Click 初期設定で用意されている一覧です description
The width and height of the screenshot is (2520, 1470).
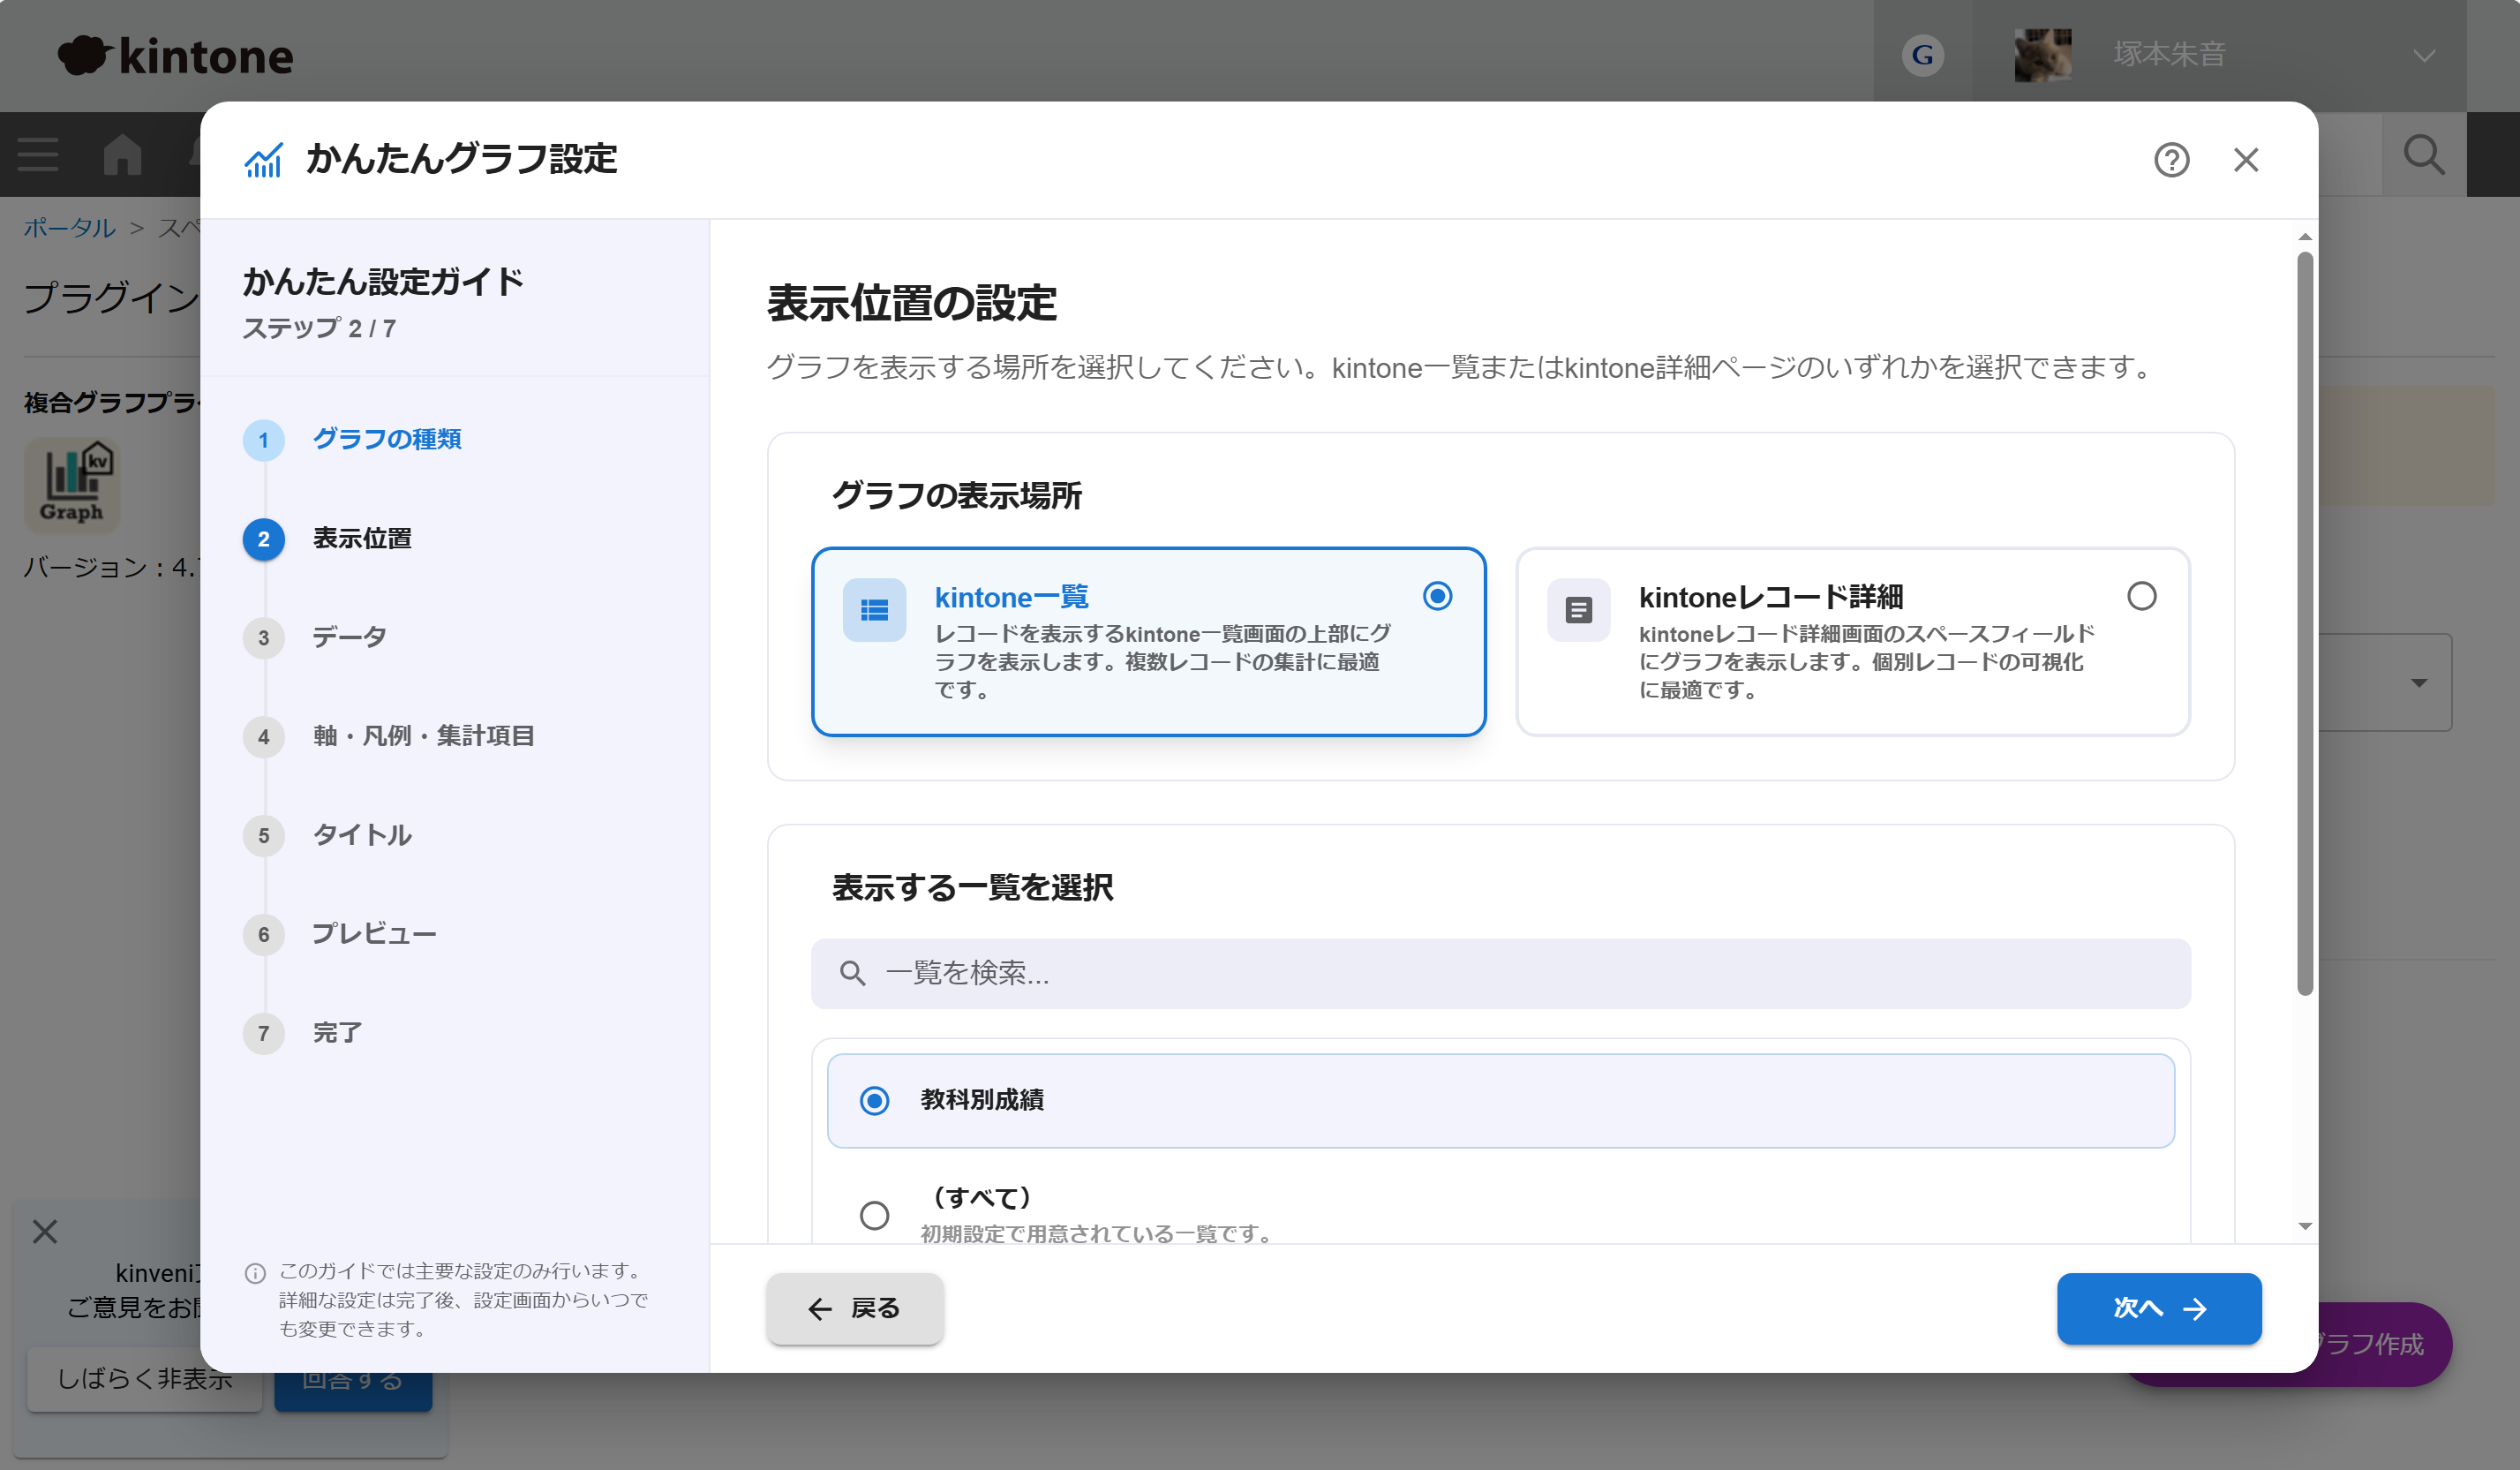pyautogui.click(x=1096, y=1233)
